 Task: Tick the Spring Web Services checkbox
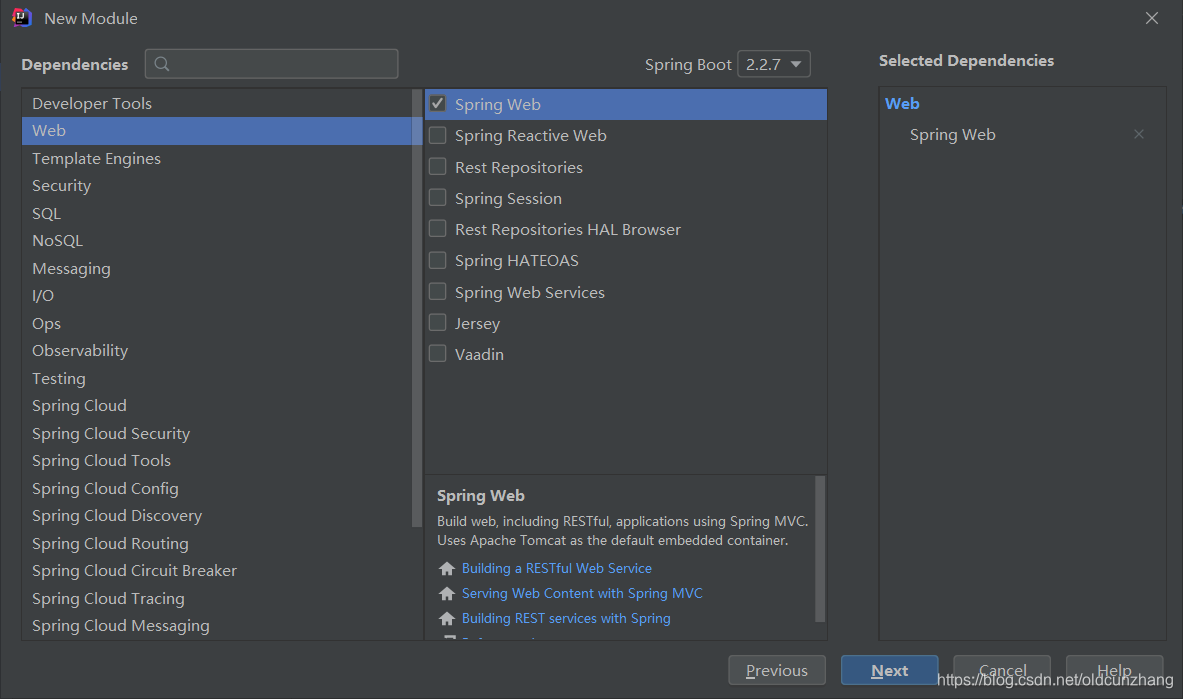(x=438, y=291)
